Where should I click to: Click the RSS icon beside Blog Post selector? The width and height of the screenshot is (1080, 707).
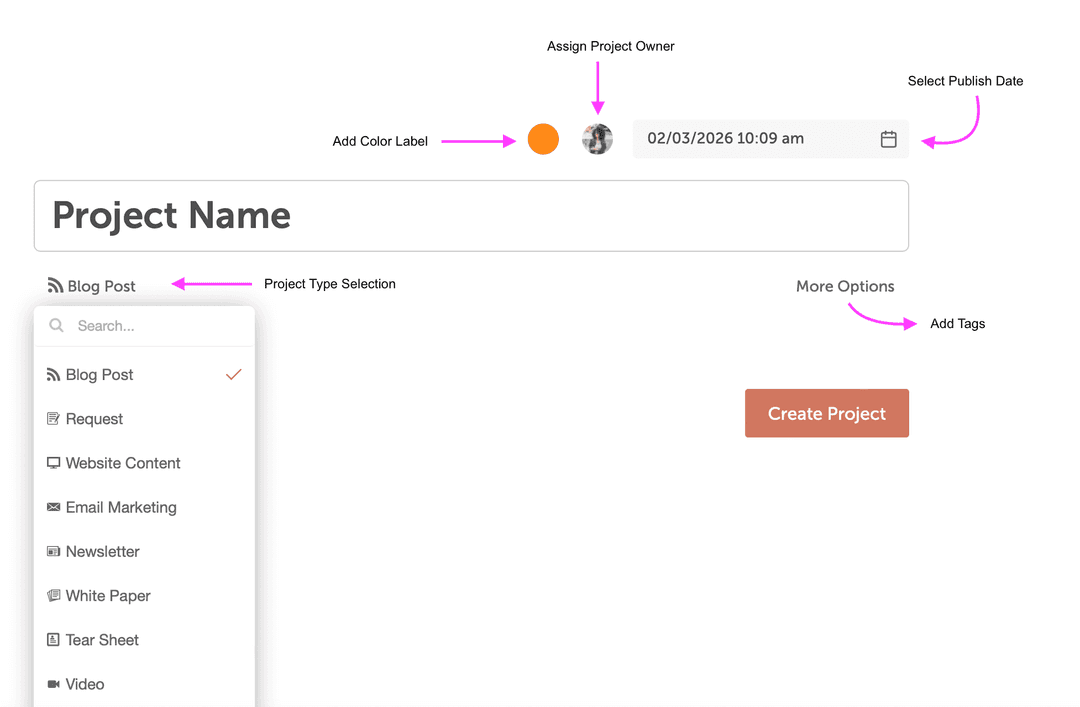(55, 286)
